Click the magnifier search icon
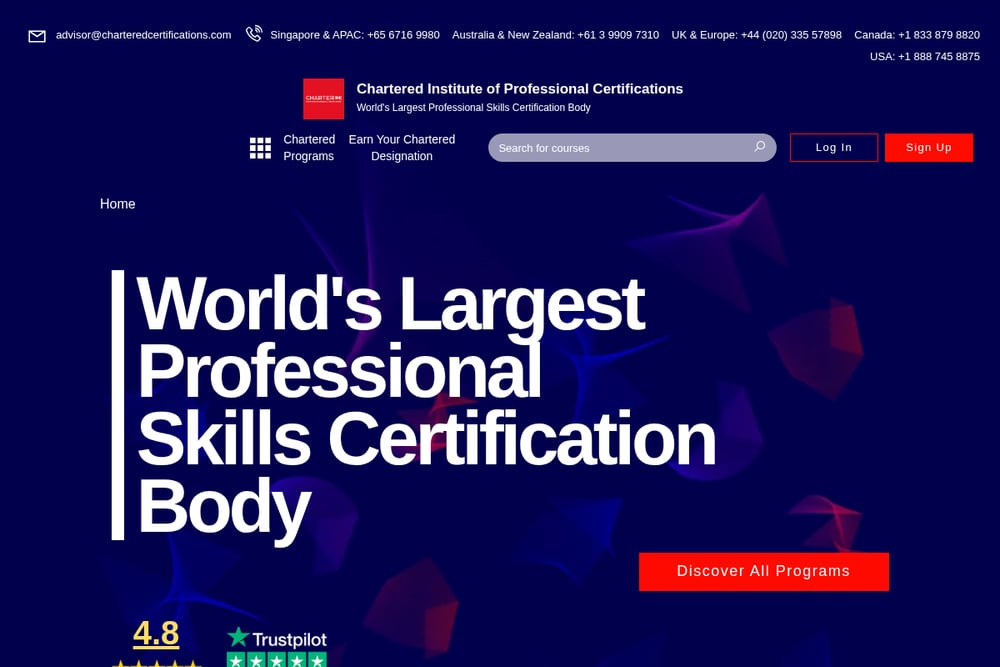Viewport: 1000px width, 667px height. pyautogui.click(x=760, y=147)
